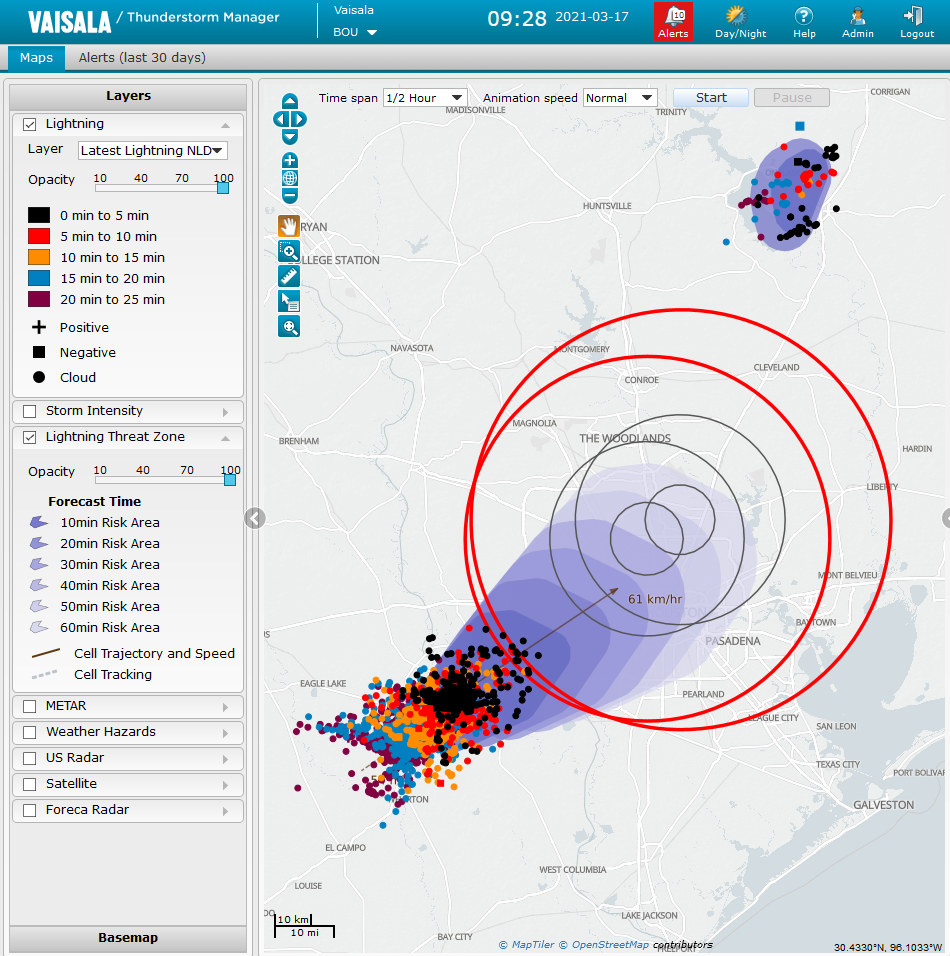Select the pan hand tool
Screen dimensions: 950x956
tap(289, 226)
